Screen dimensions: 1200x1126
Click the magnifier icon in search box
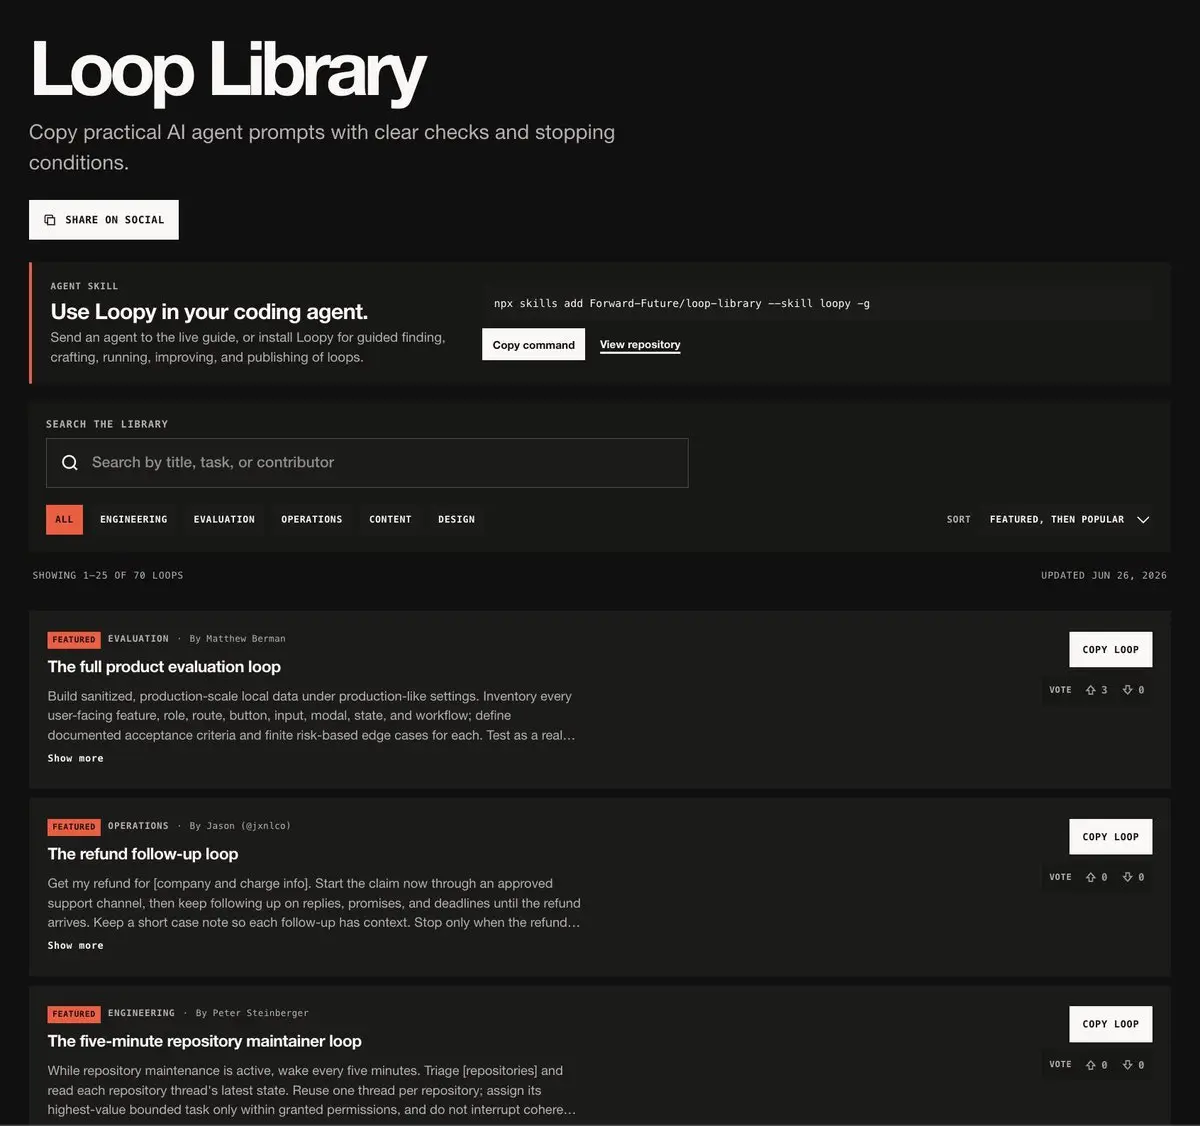click(70, 462)
